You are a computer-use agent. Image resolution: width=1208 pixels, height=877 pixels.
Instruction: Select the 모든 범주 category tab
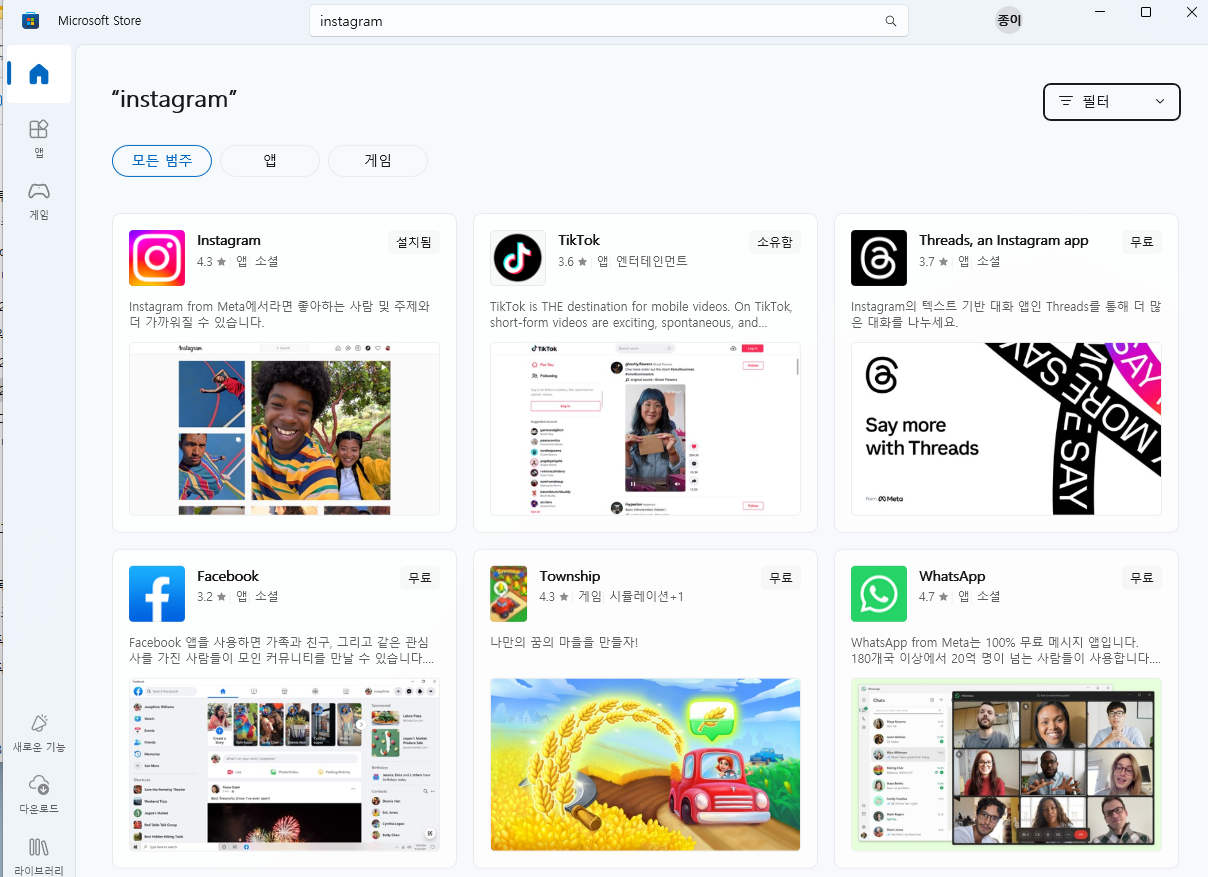pyautogui.click(x=162, y=161)
